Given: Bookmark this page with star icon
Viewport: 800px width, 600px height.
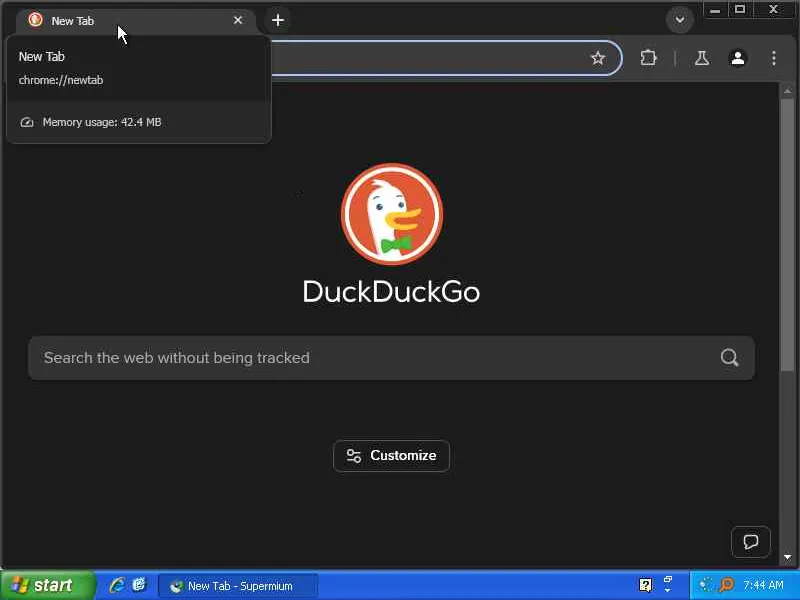Looking at the screenshot, I should pyautogui.click(x=597, y=58).
